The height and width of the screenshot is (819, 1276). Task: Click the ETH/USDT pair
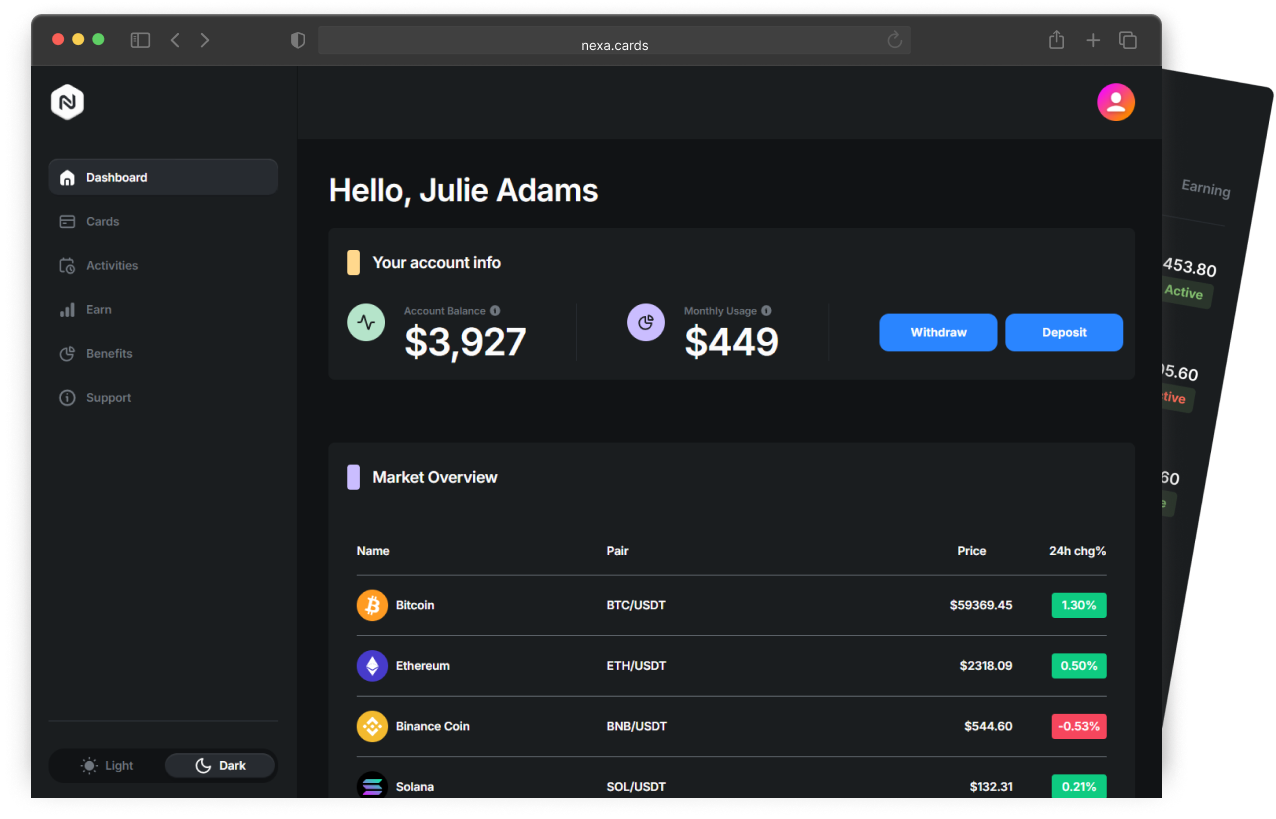tap(636, 666)
